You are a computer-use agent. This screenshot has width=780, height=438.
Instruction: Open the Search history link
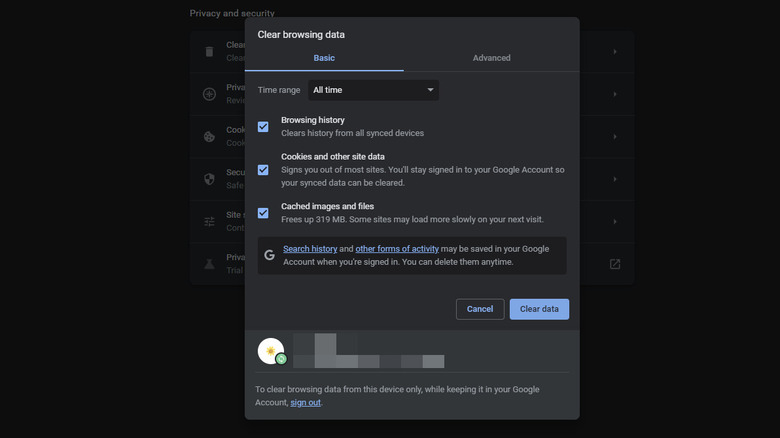click(x=310, y=248)
